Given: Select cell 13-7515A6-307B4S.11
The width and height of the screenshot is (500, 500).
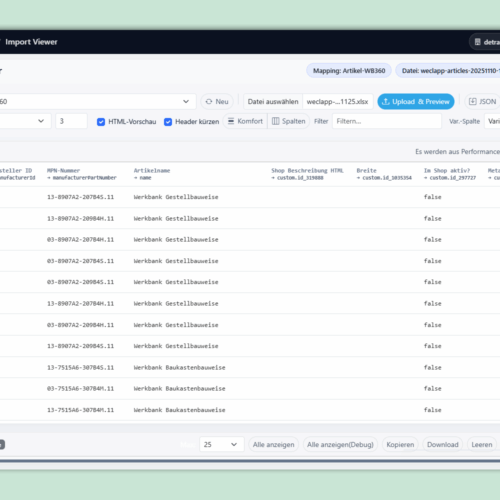Looking at the screenshot, I should (x=80, y=367).
